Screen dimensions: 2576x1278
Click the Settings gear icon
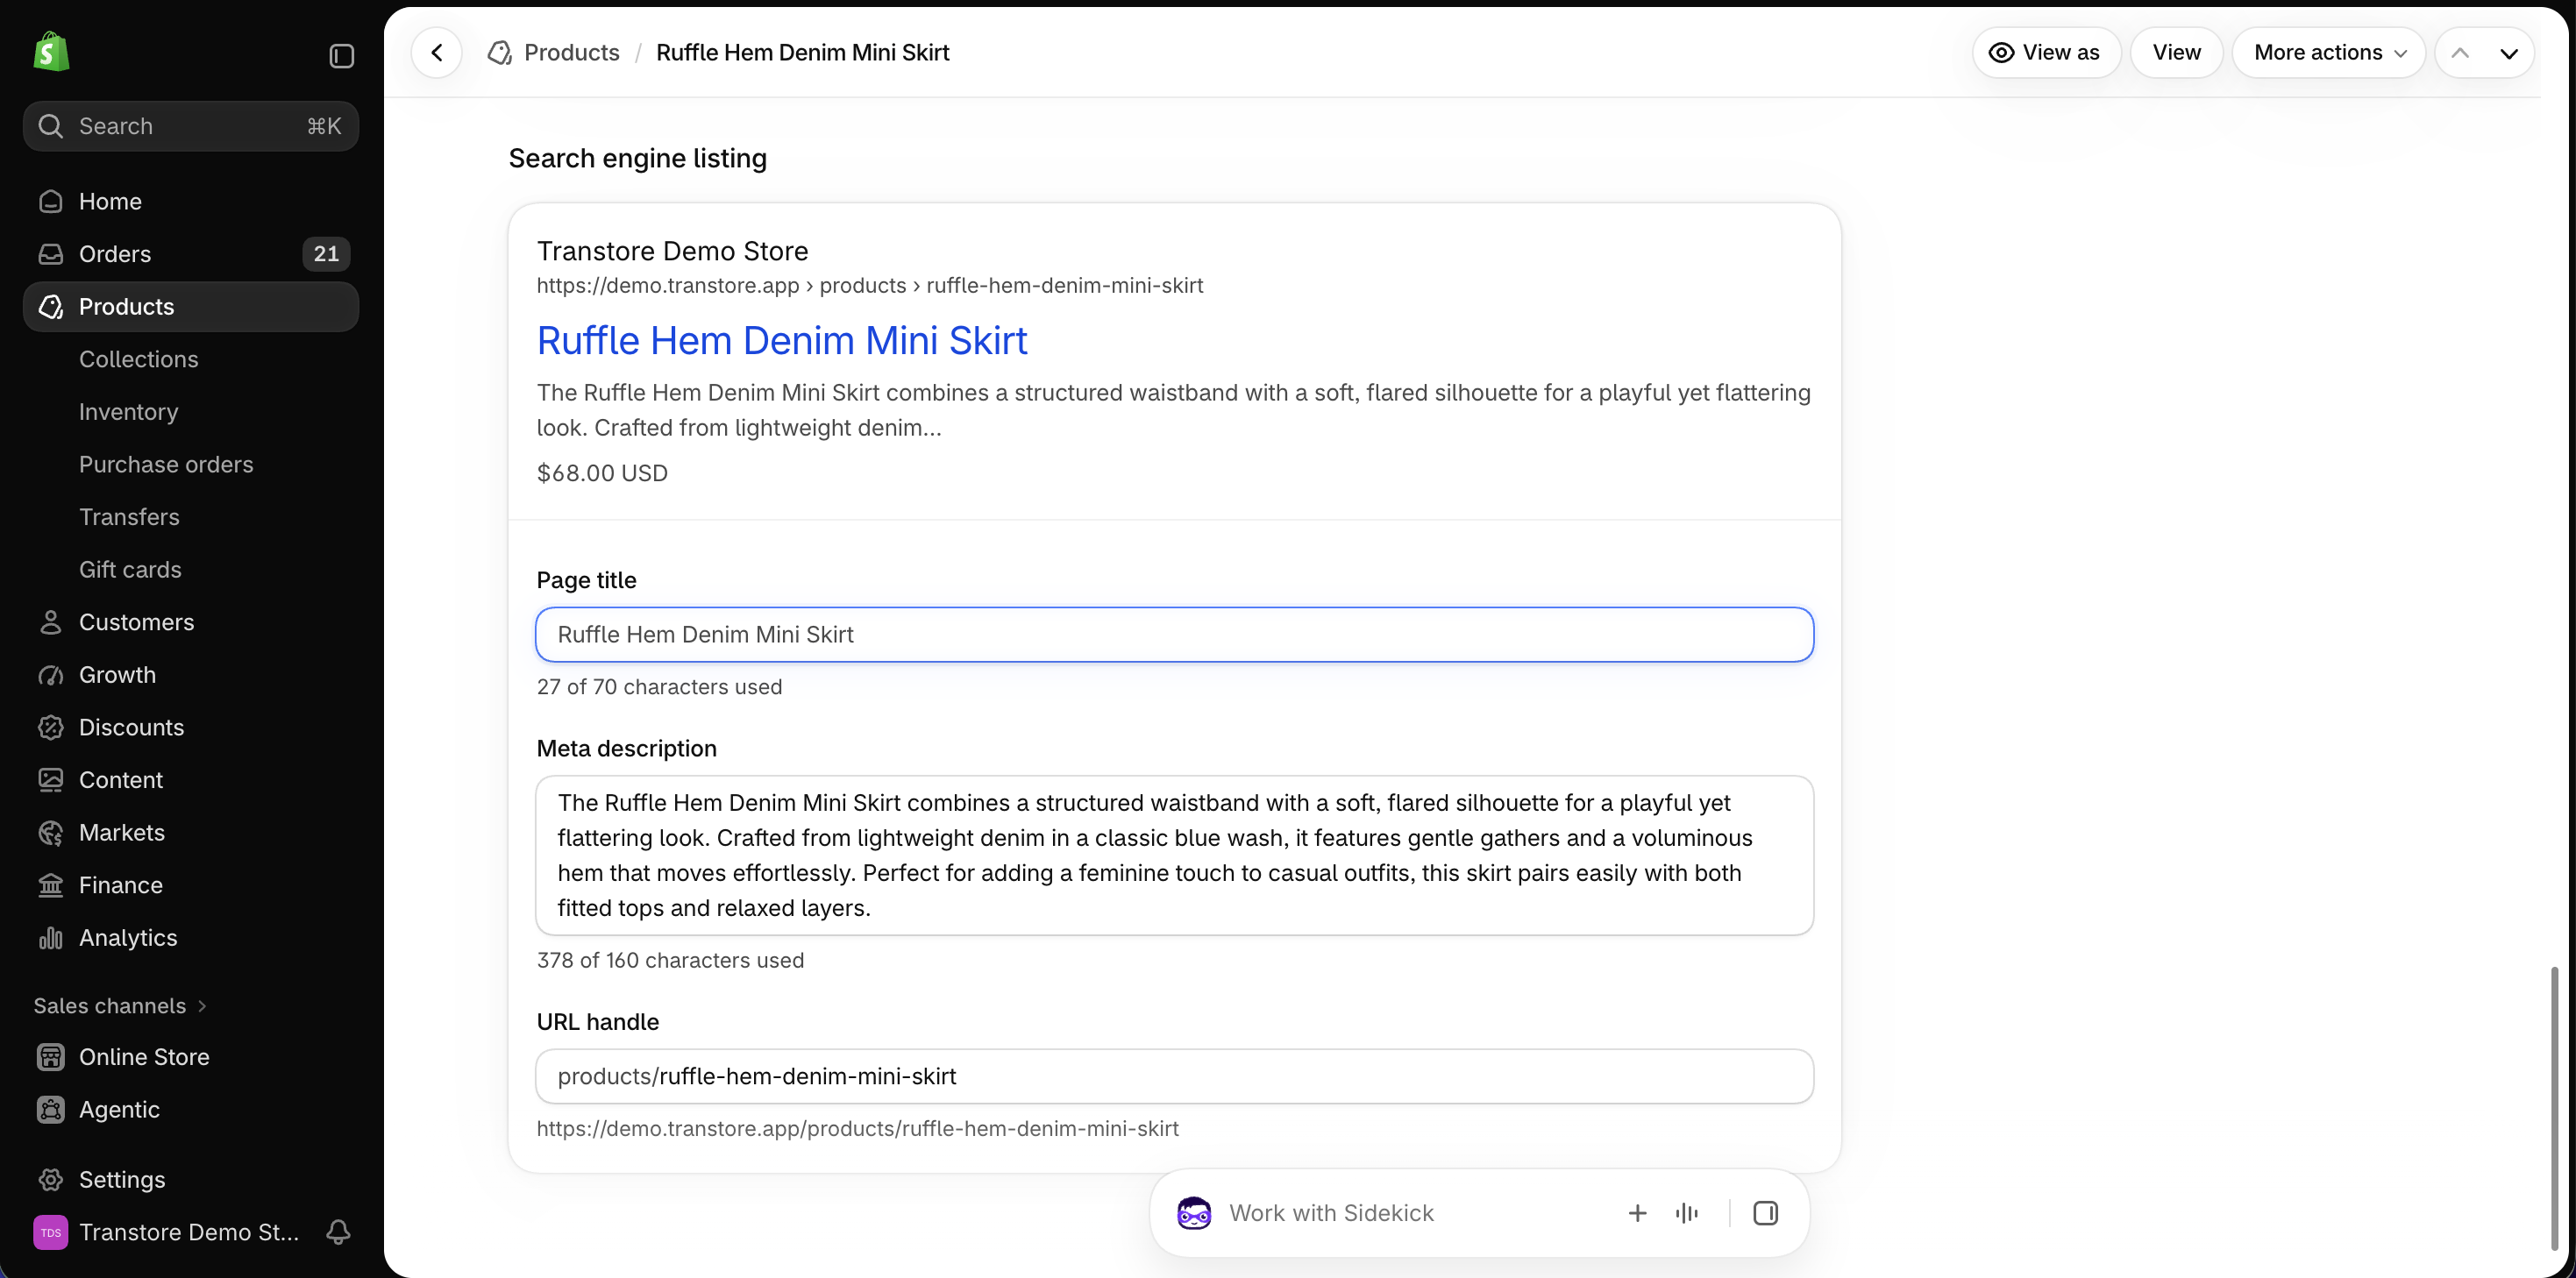50,1180
